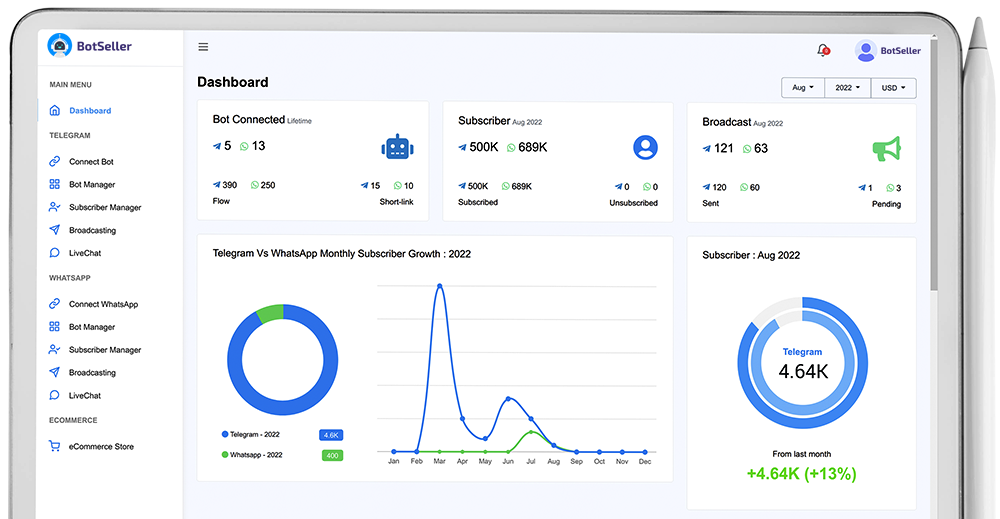Click the Mar peak point on the line chart
The image size is (1000, 519).
tap(439, 286)
